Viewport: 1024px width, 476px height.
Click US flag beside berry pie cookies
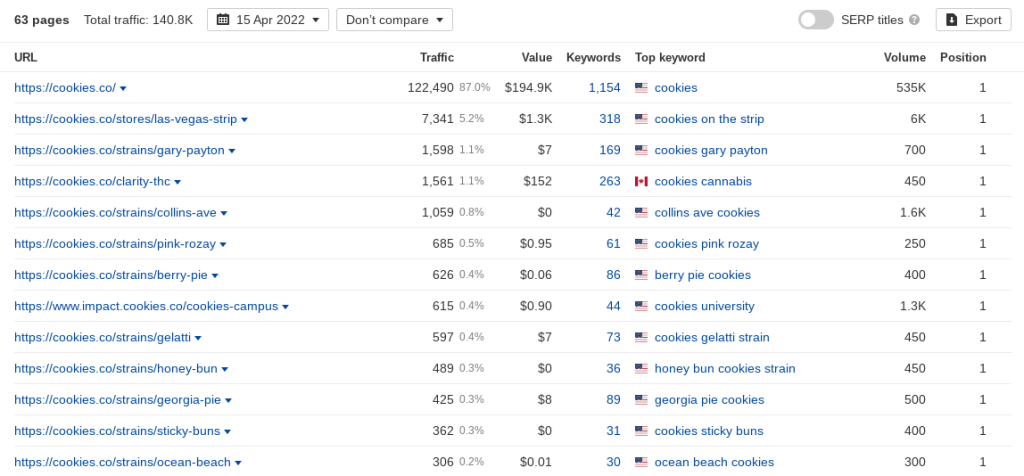click(x=641, y=275)
